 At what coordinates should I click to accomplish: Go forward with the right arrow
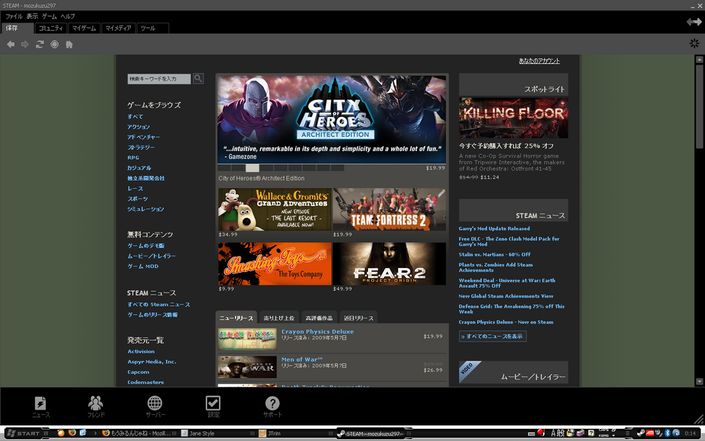[x=25, y=44]
